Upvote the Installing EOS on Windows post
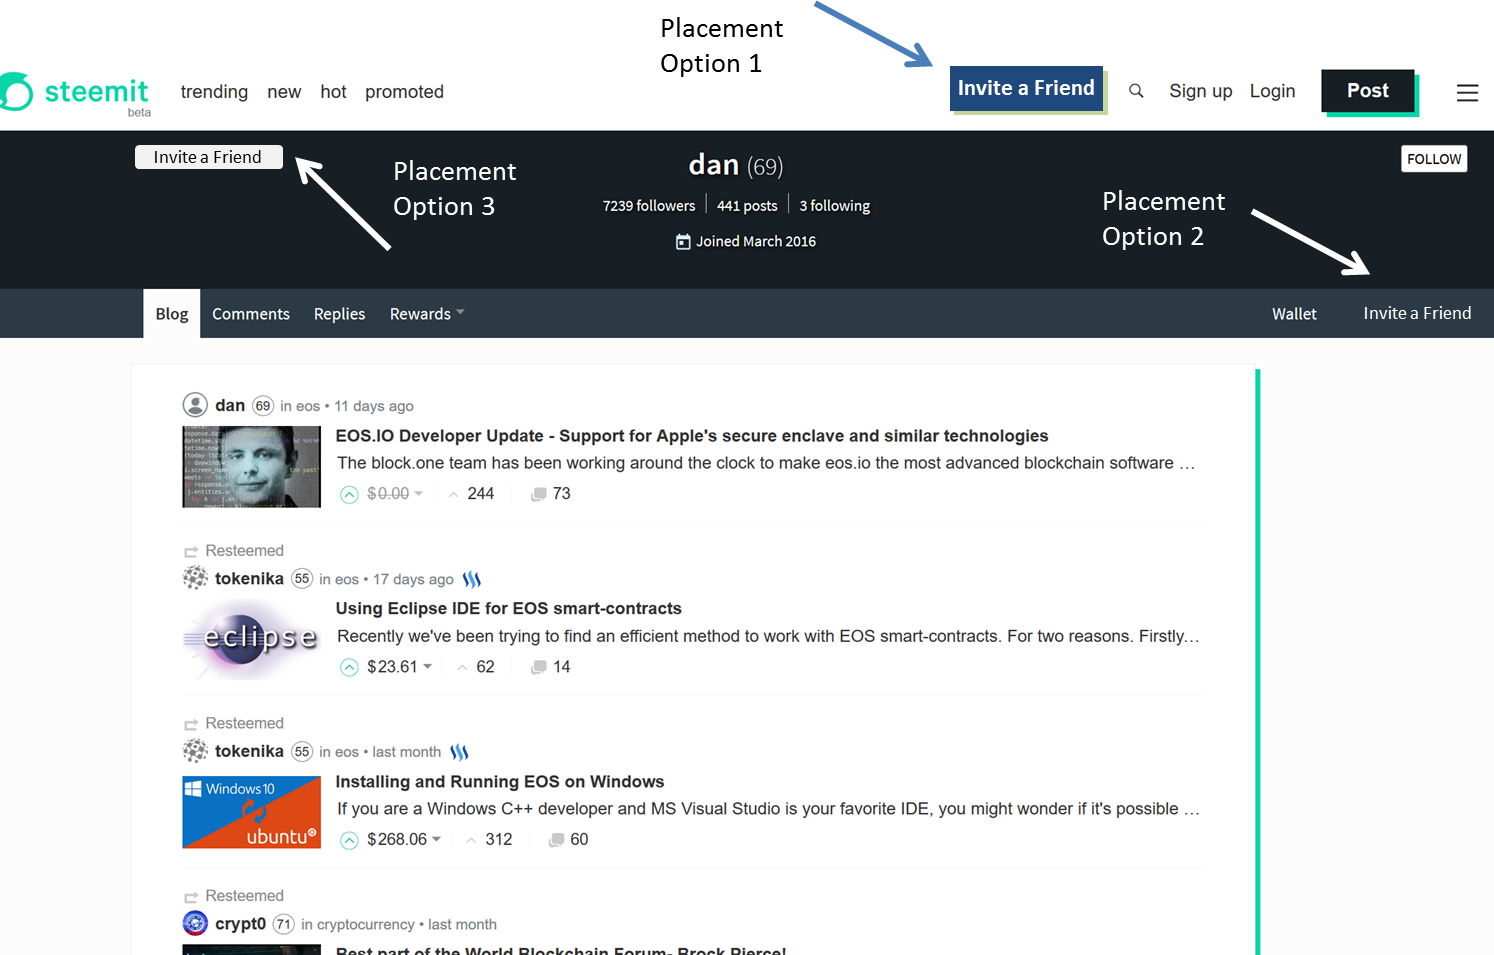1494x955 pixels. (x=349, y=840)
